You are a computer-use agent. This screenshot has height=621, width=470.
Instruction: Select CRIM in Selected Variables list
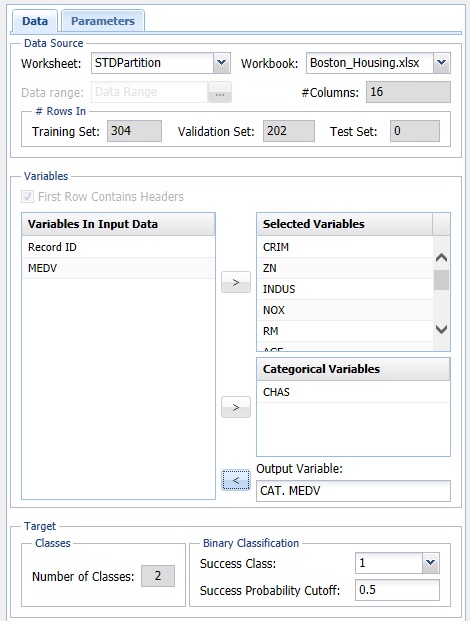(x=345, y=247)
